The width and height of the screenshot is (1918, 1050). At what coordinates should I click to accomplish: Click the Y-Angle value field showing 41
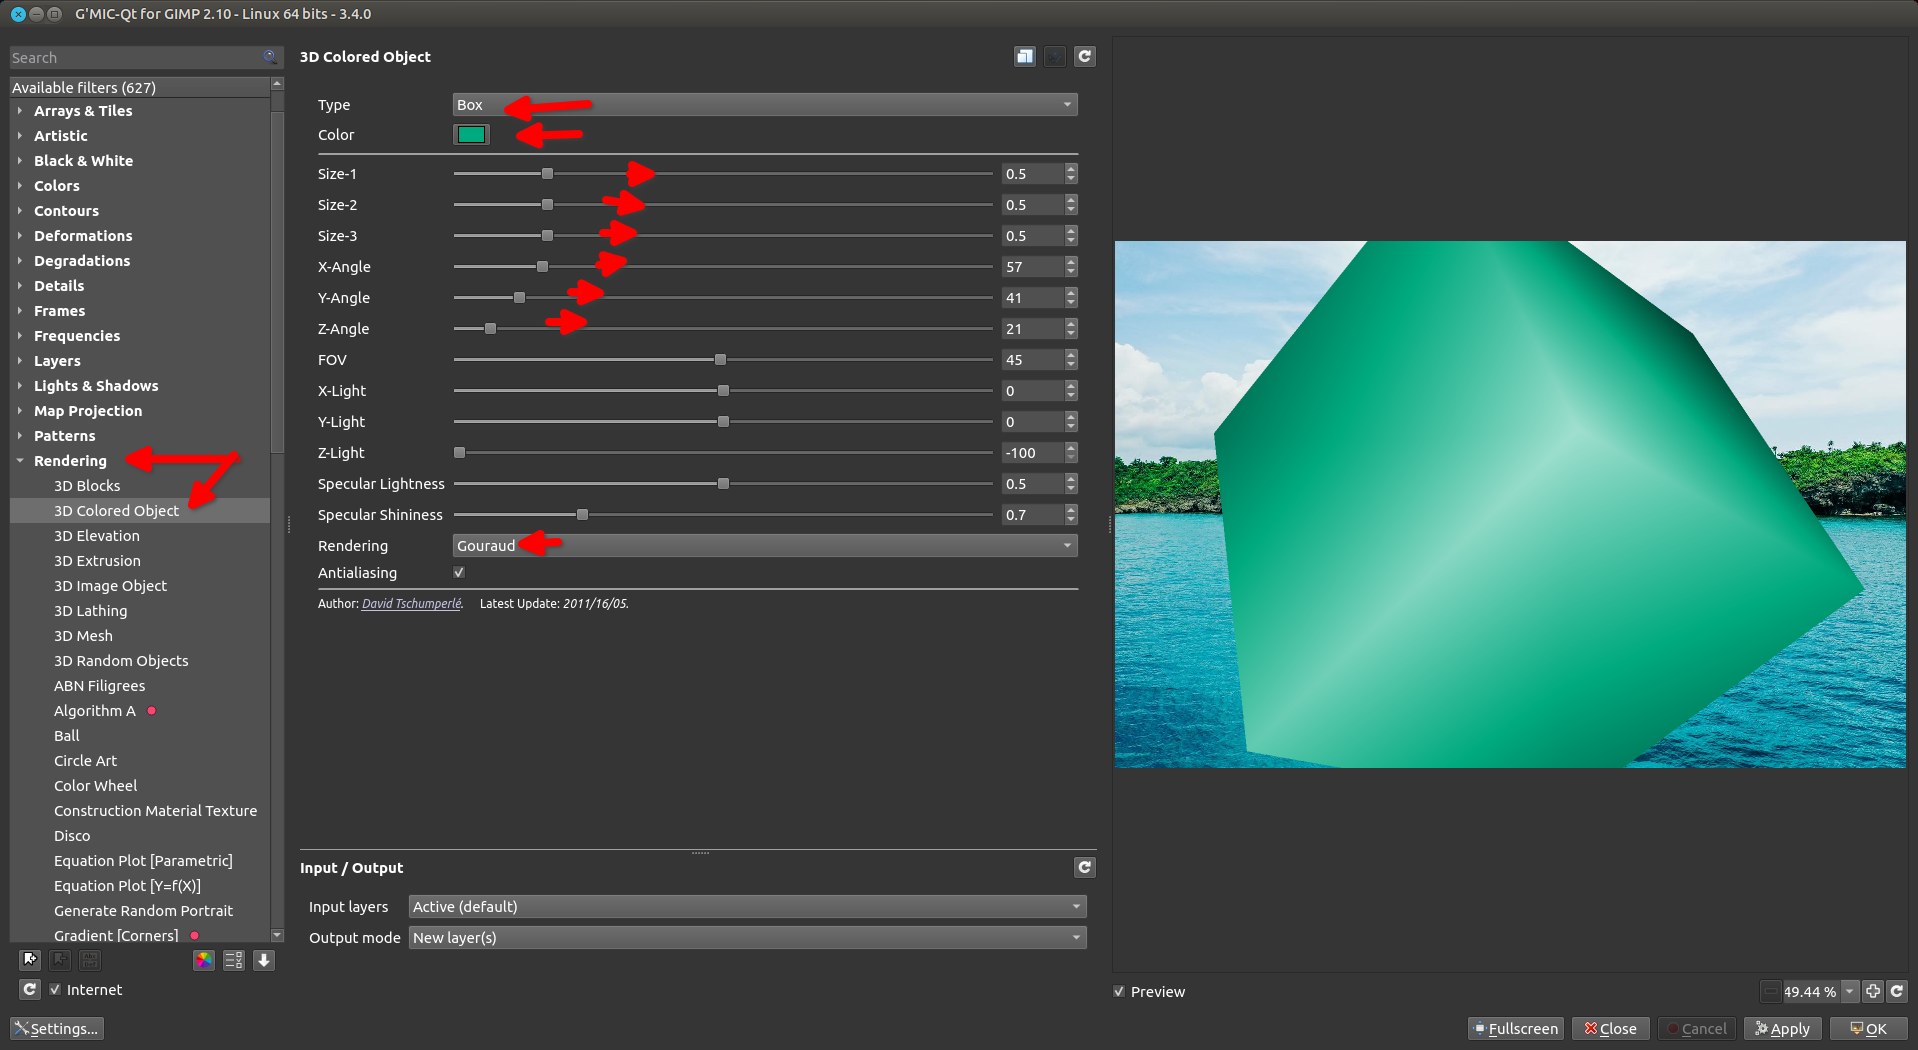1032,297
